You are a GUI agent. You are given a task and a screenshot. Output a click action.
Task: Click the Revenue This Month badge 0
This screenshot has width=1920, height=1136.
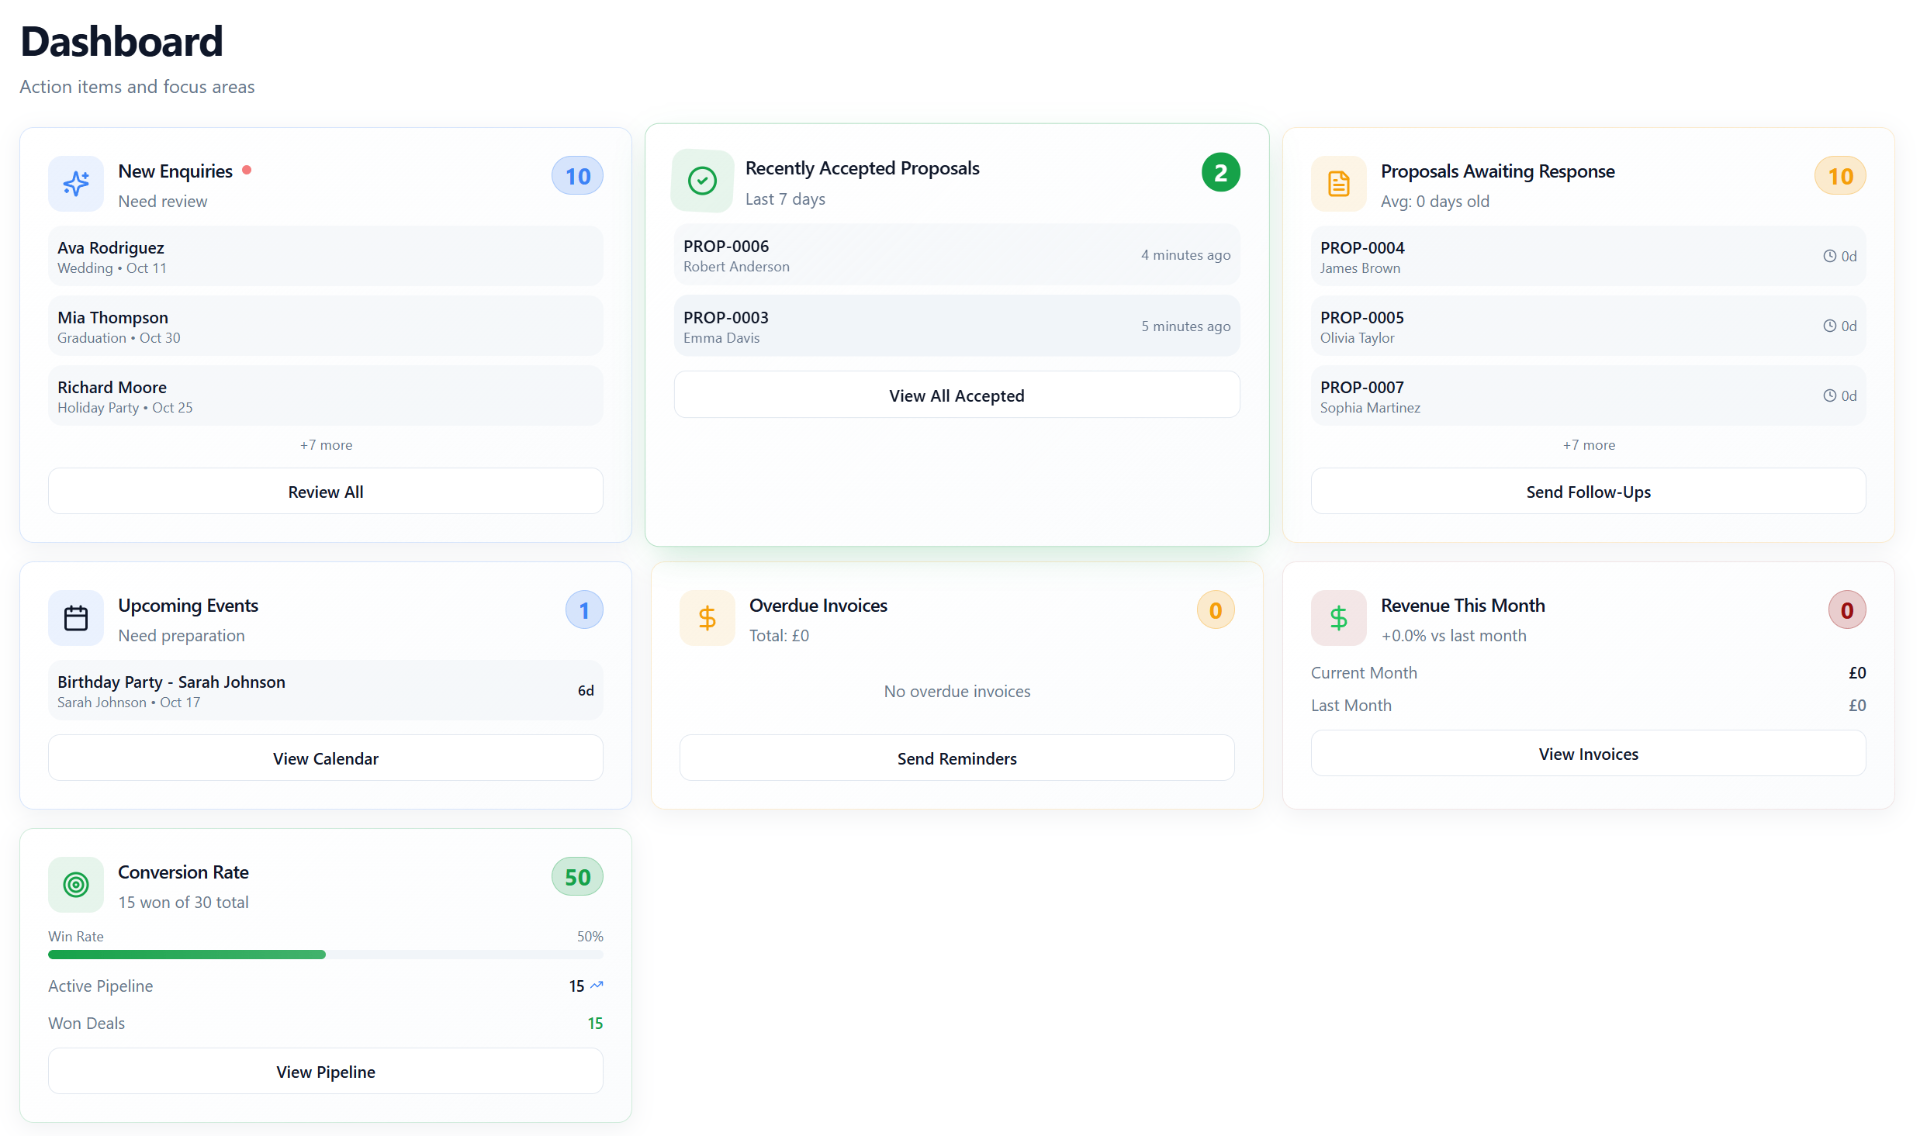tap(1847, 610)
